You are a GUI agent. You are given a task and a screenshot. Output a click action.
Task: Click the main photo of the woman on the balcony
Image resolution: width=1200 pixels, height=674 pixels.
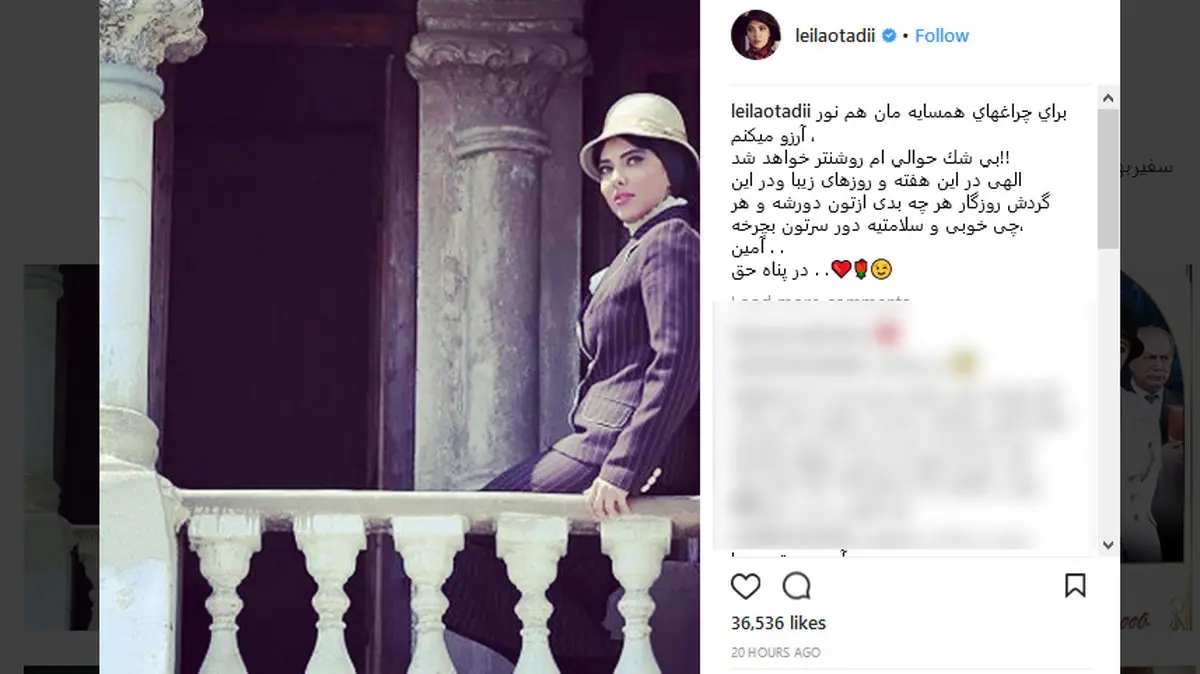(x=400, y=337)
